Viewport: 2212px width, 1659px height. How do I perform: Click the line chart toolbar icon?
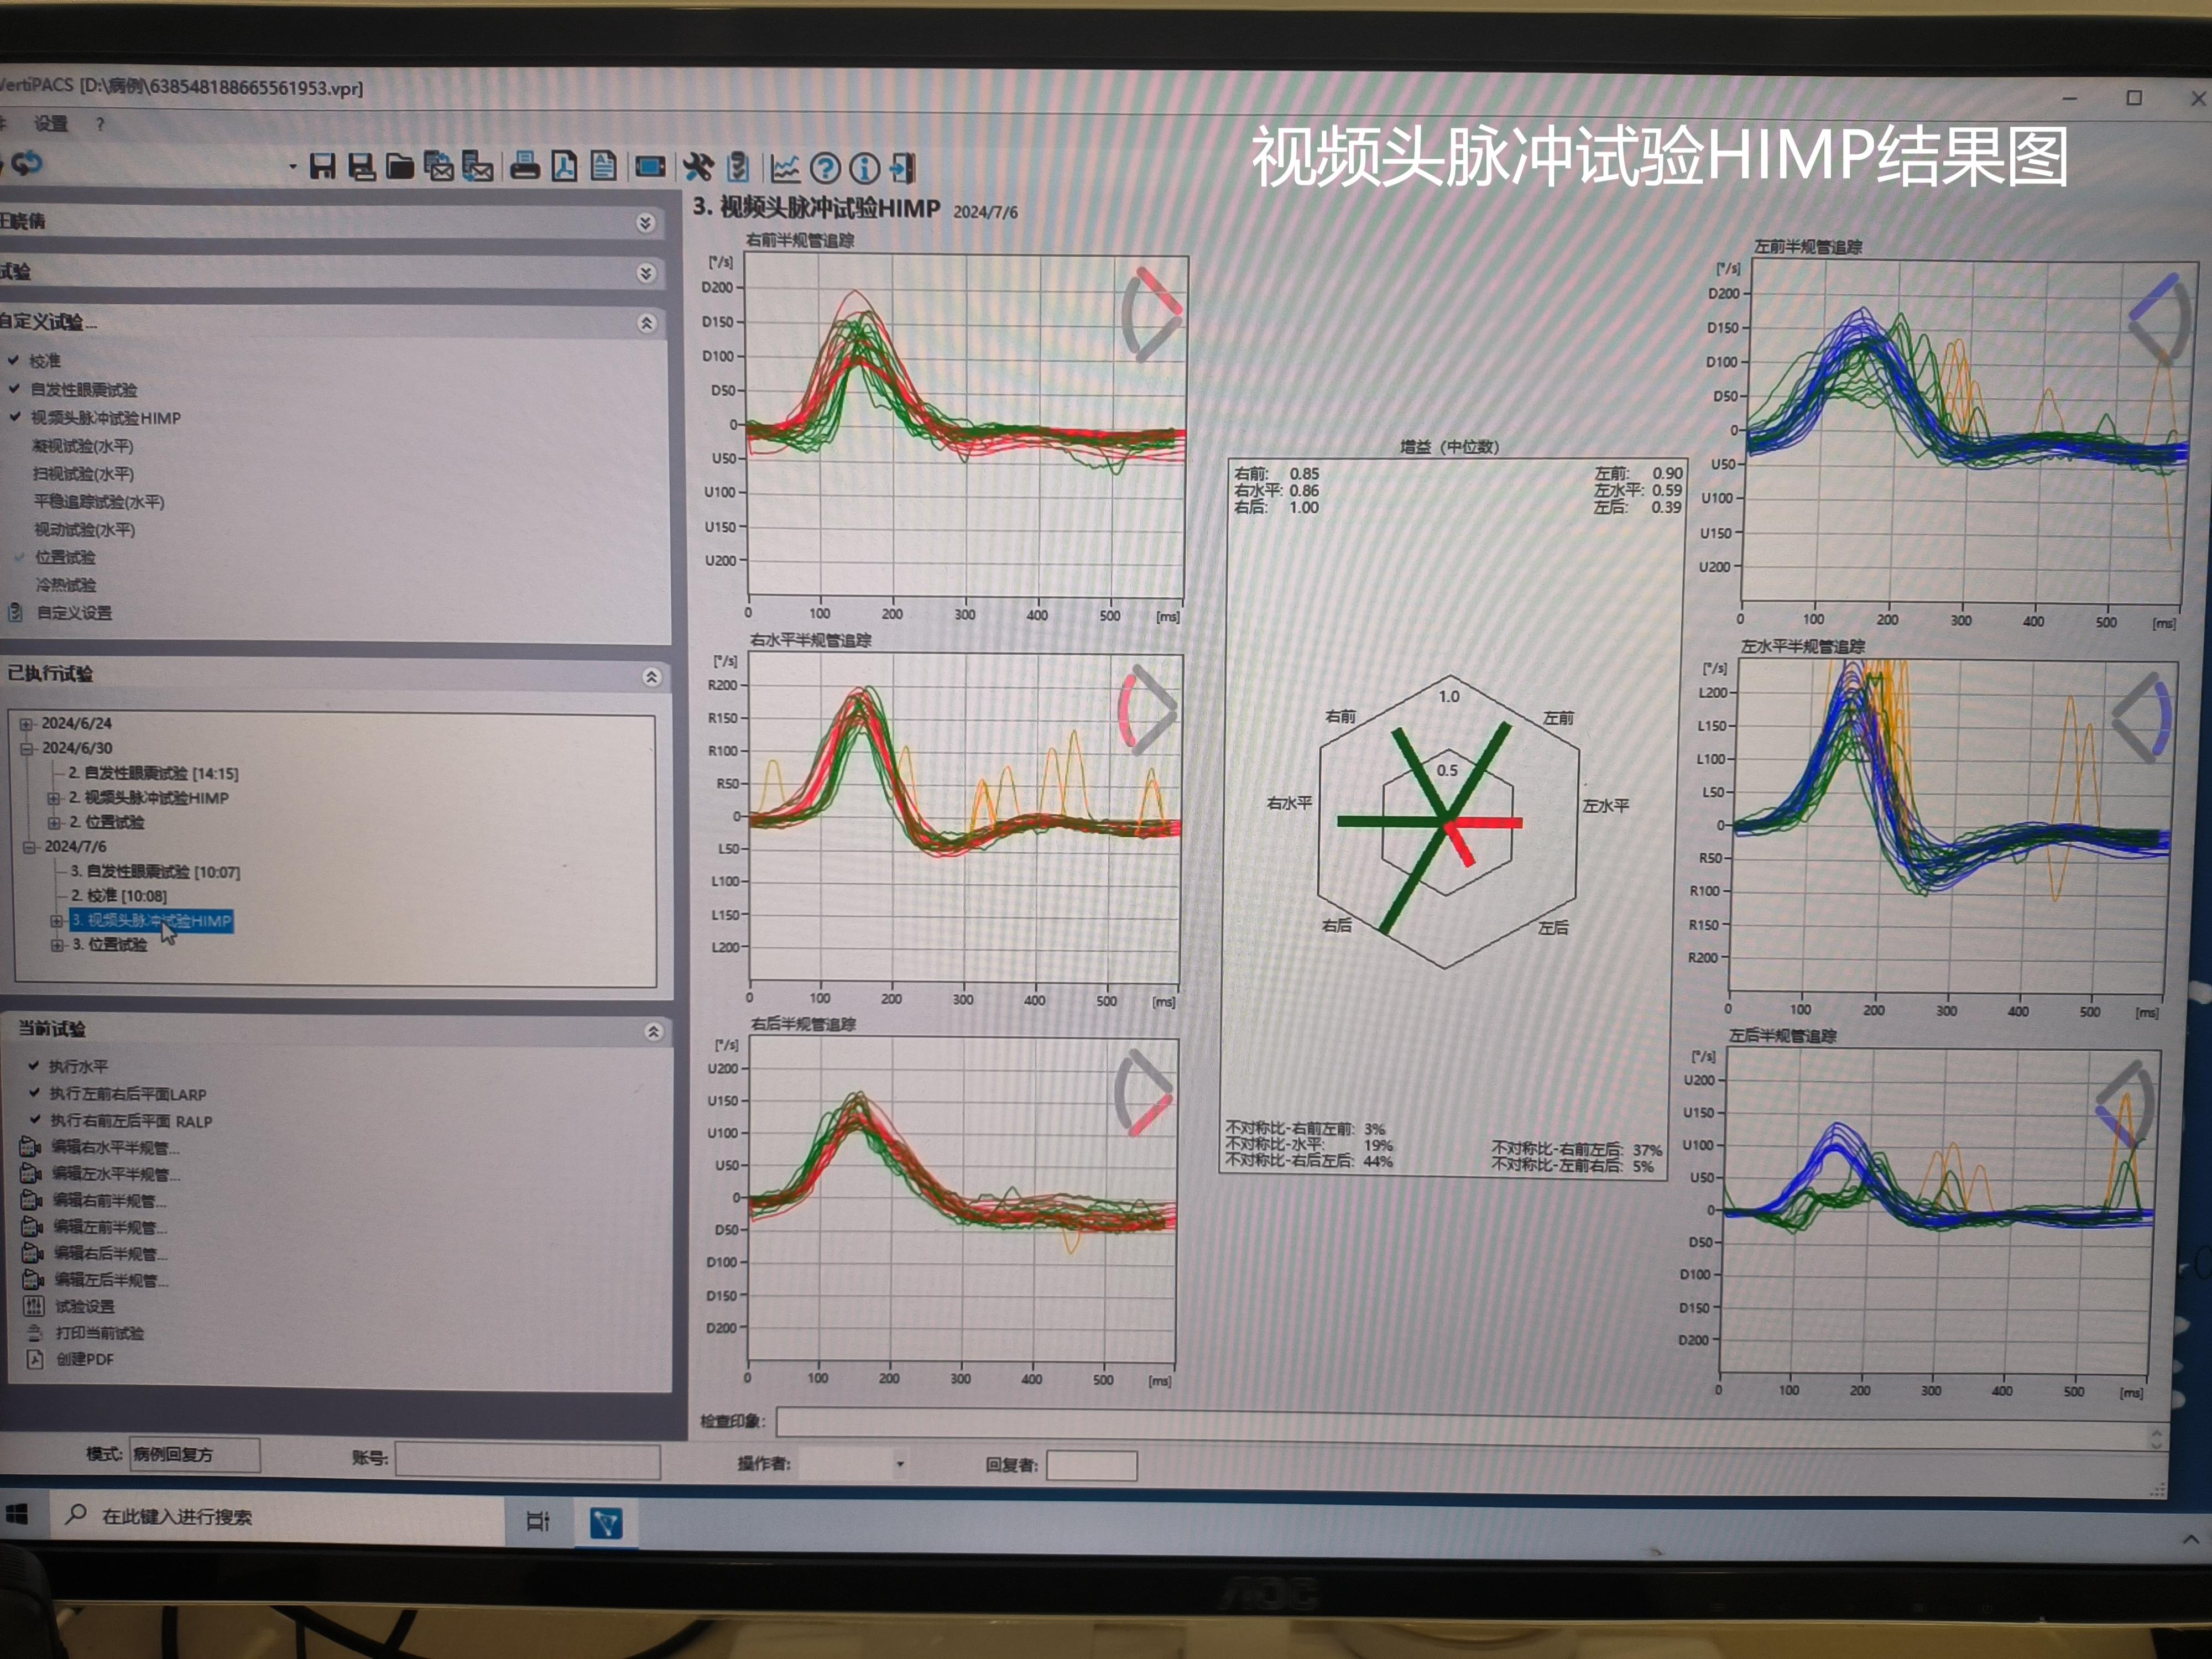coord(785,168)
